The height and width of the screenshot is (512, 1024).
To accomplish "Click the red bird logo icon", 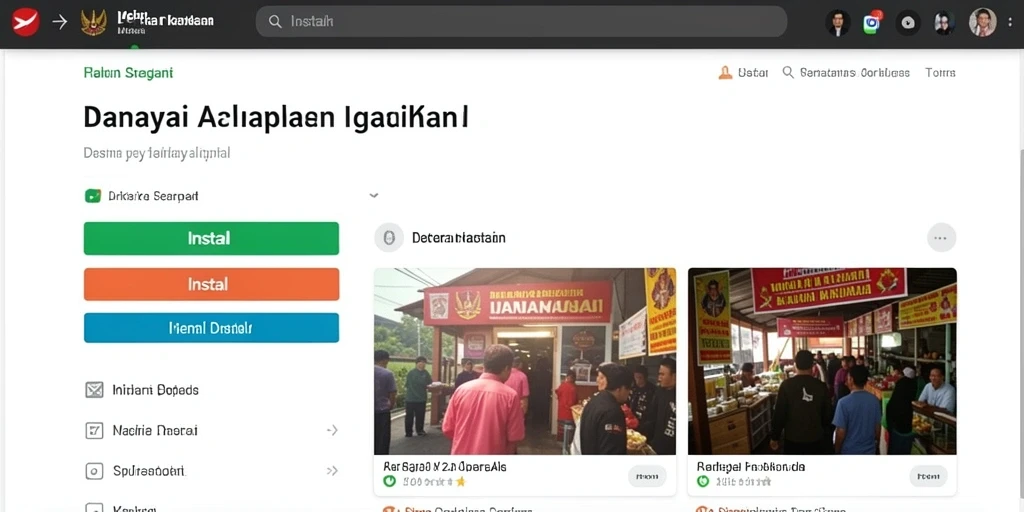I will [25, 22].
